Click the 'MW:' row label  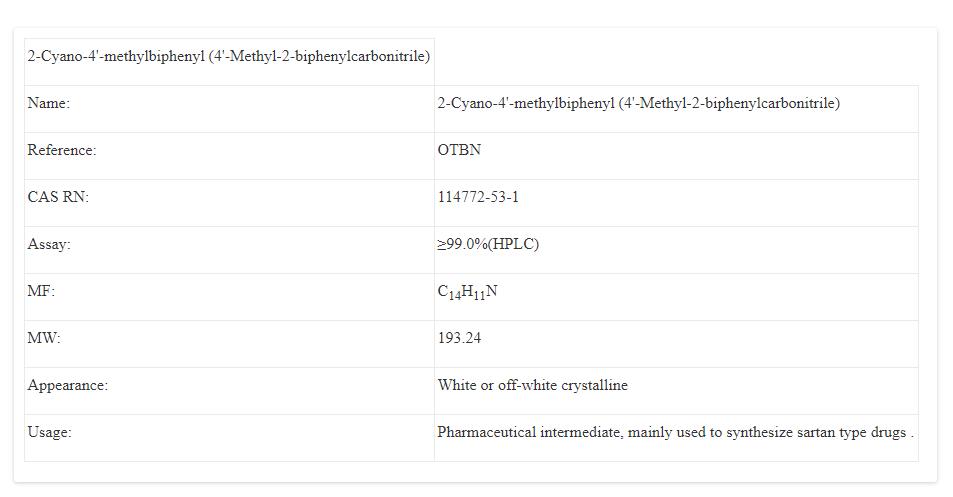[44, 338]
